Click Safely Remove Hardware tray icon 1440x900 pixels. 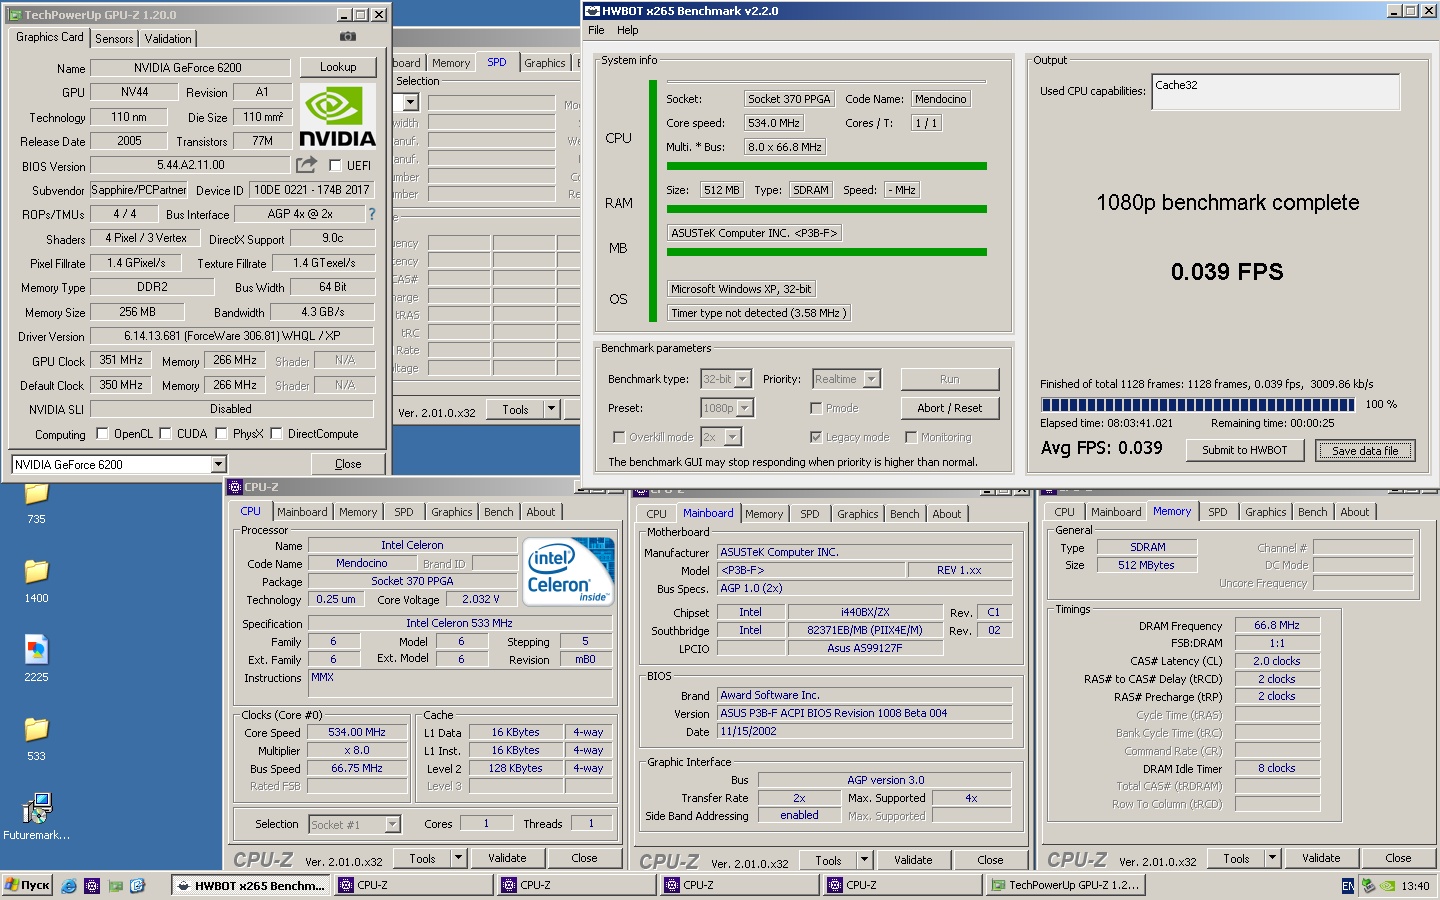(1368, 886)
